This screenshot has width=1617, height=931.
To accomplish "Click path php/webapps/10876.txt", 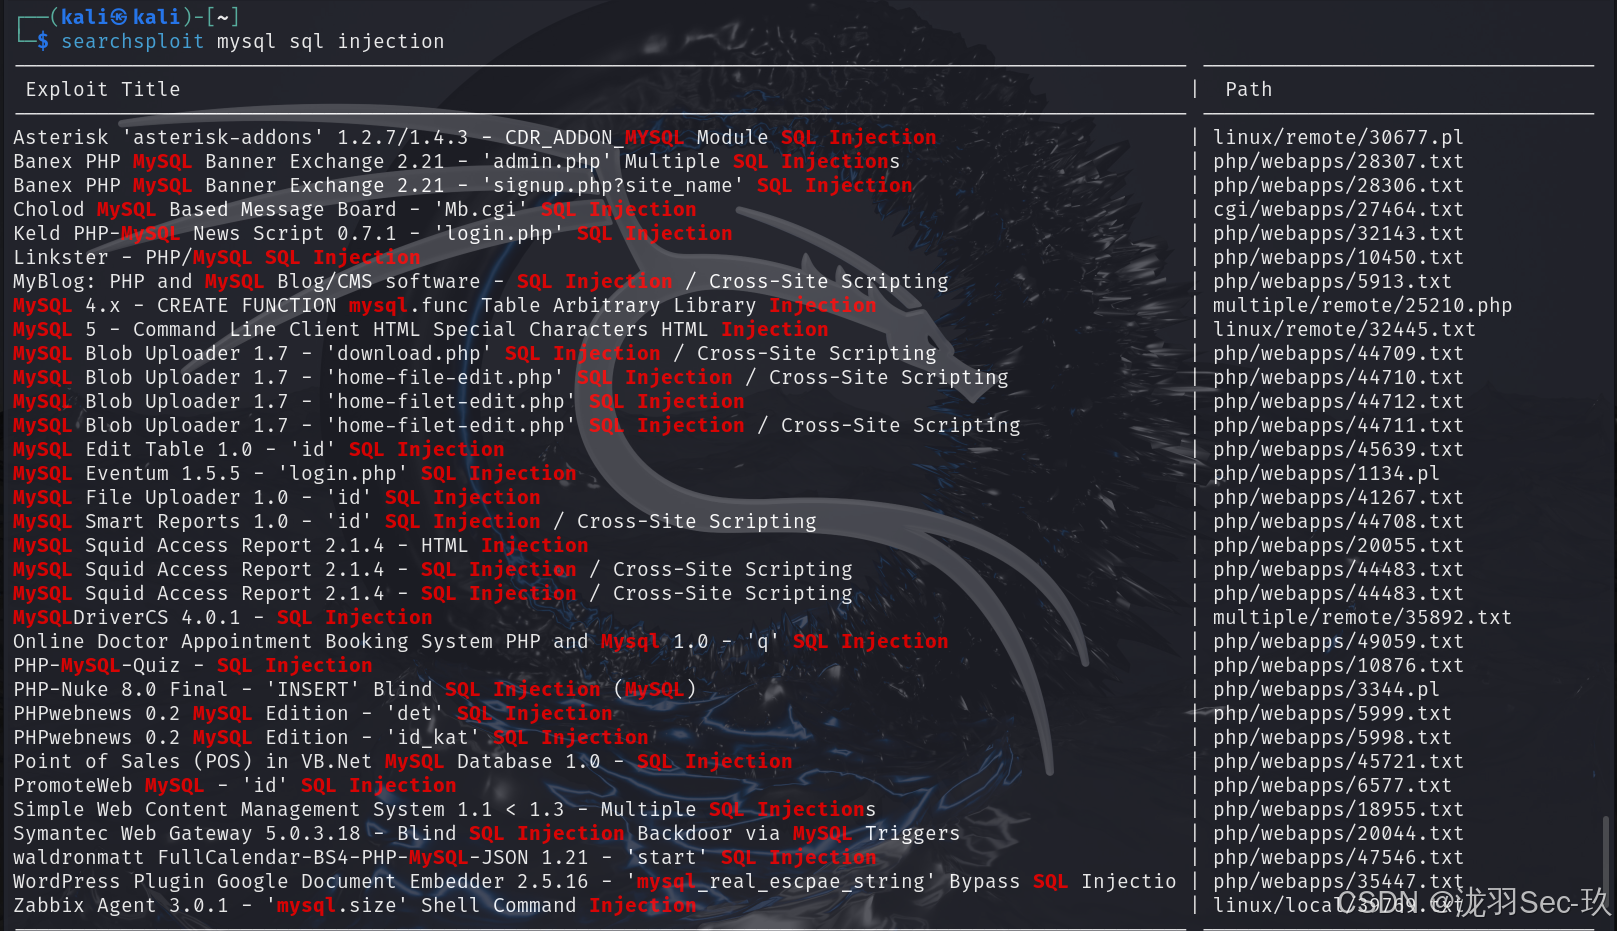I will 1338,665.
